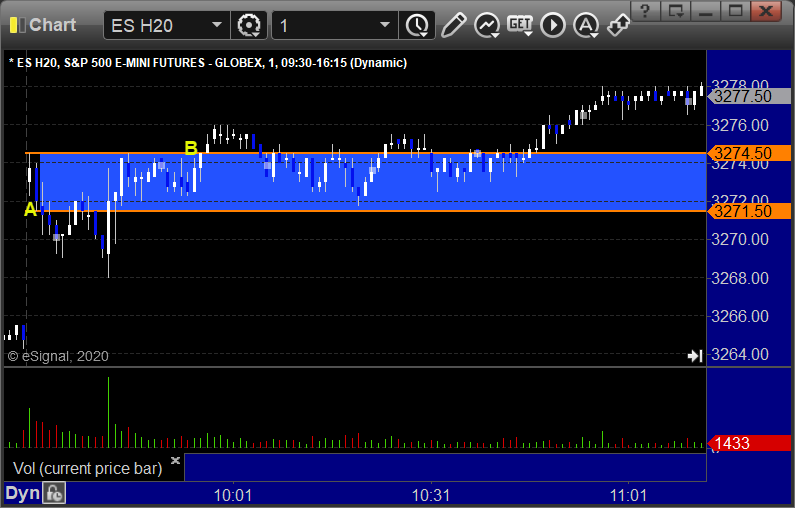Screen dimensions: 795x508
Task: Click the 1433 volume value label
Action: [749, 443]
